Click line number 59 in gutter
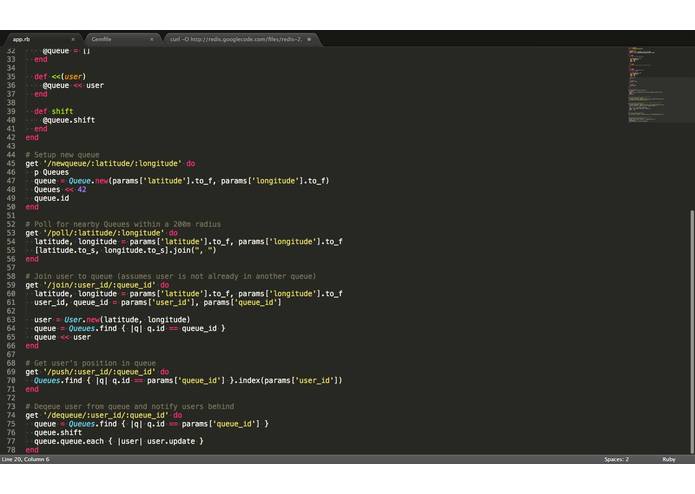695x494 pixels. (11, 285)
